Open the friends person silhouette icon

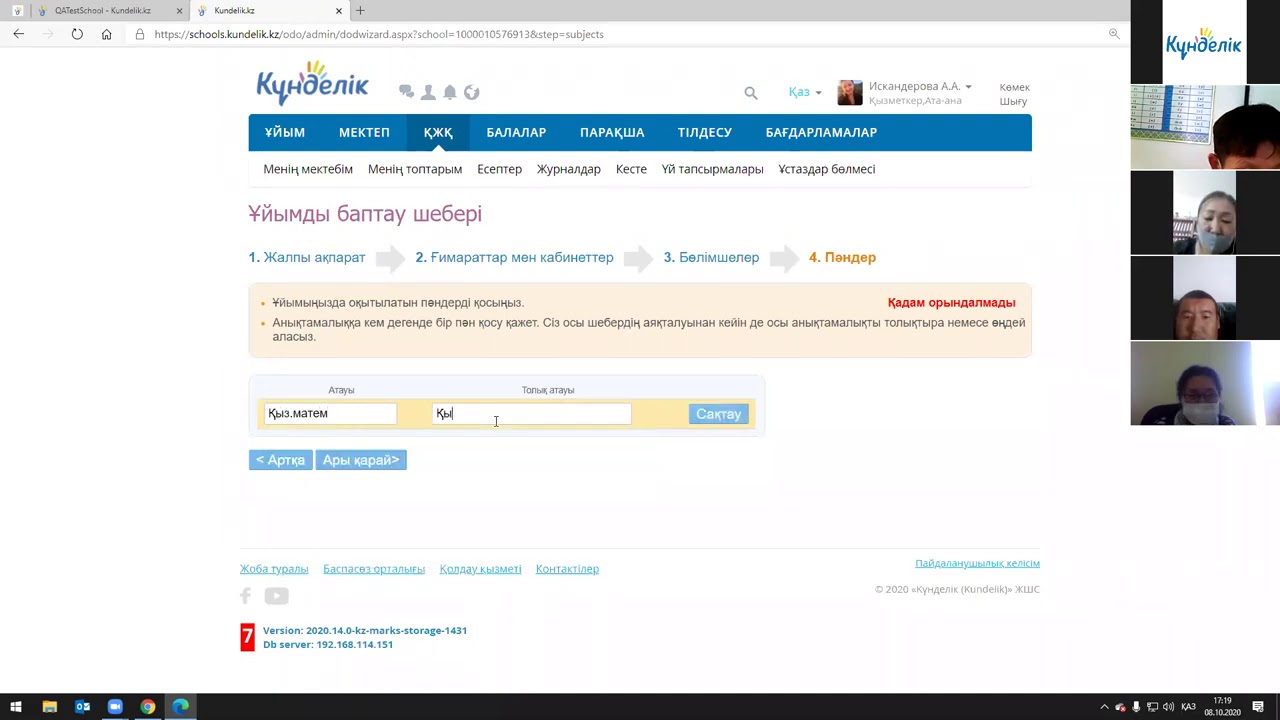tap(428, 92)
